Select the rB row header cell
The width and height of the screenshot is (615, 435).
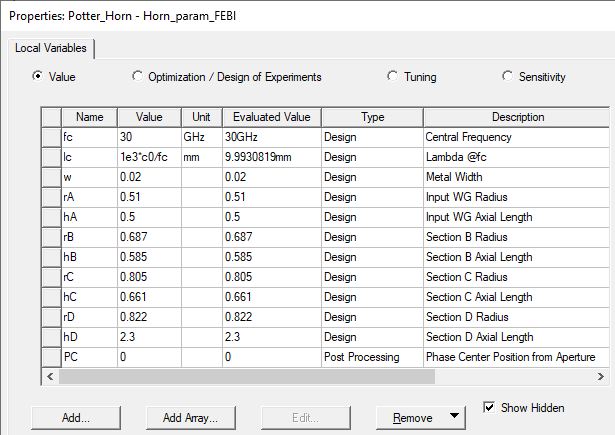[x=51, y=237]
